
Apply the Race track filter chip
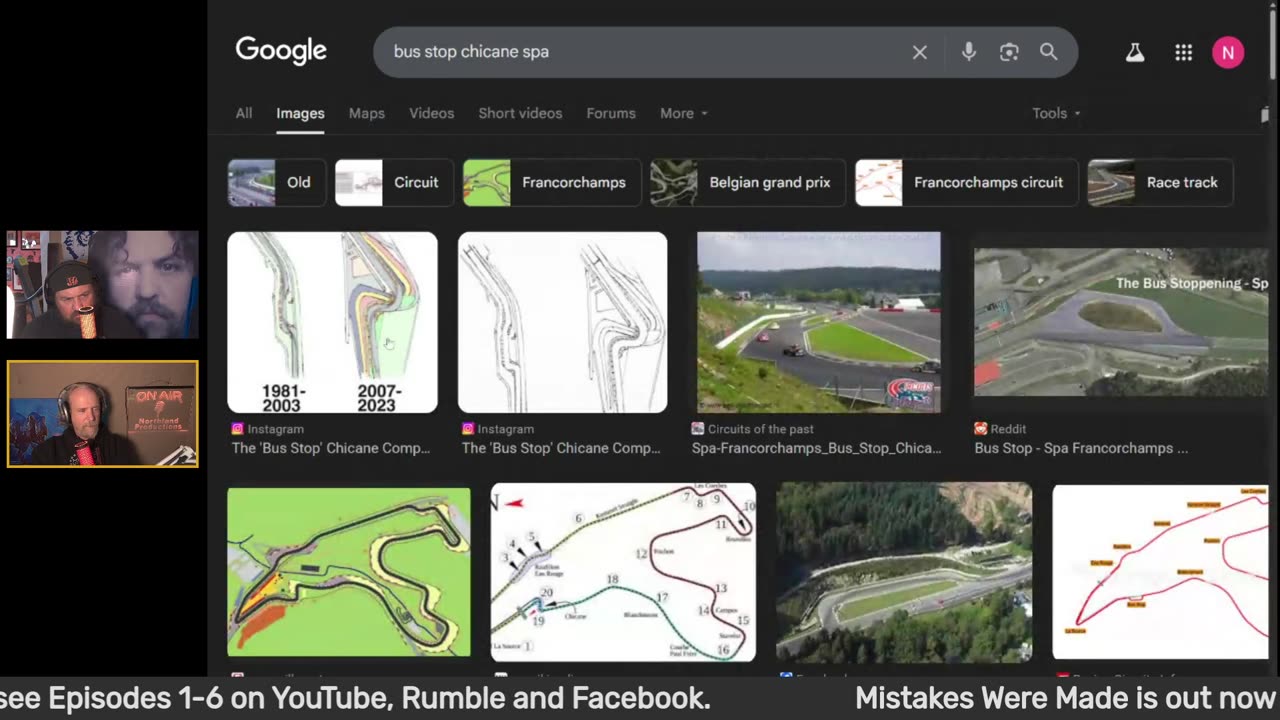1160,182
